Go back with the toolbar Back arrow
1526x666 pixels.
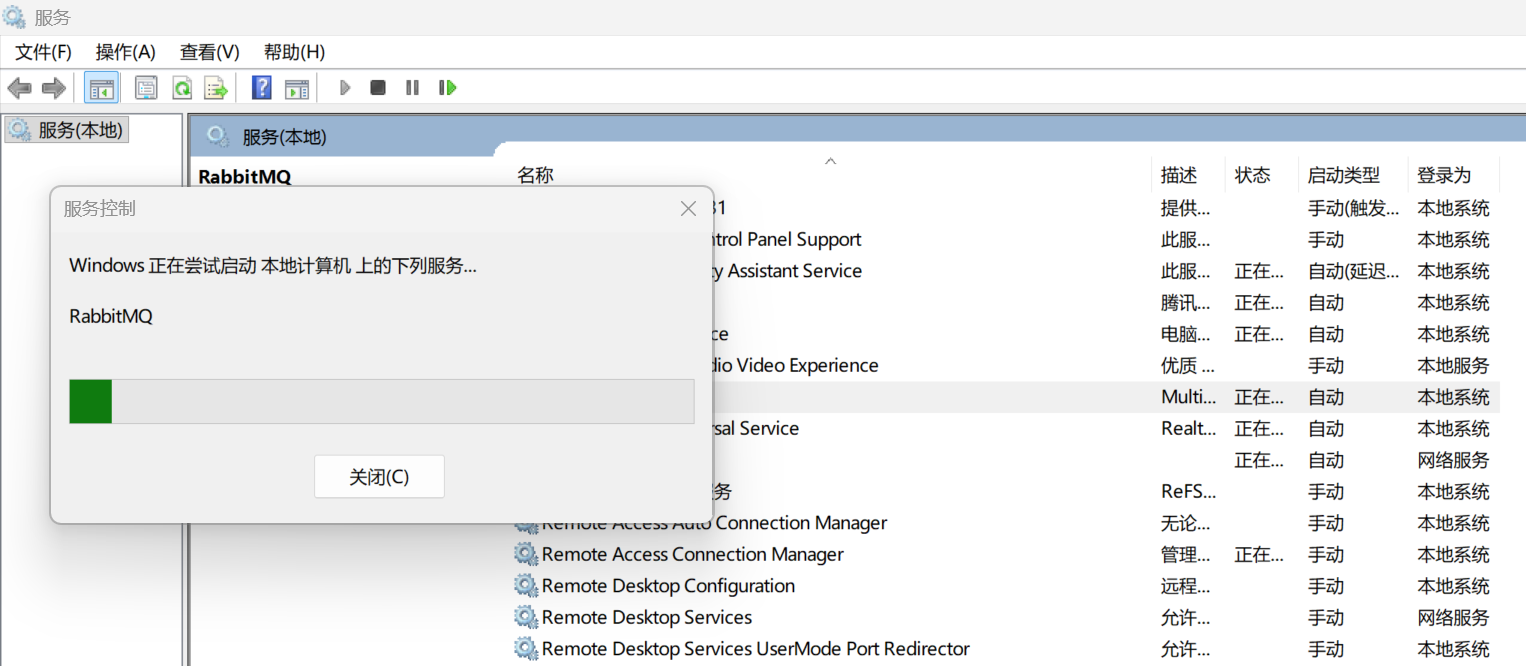pos(19,88)
